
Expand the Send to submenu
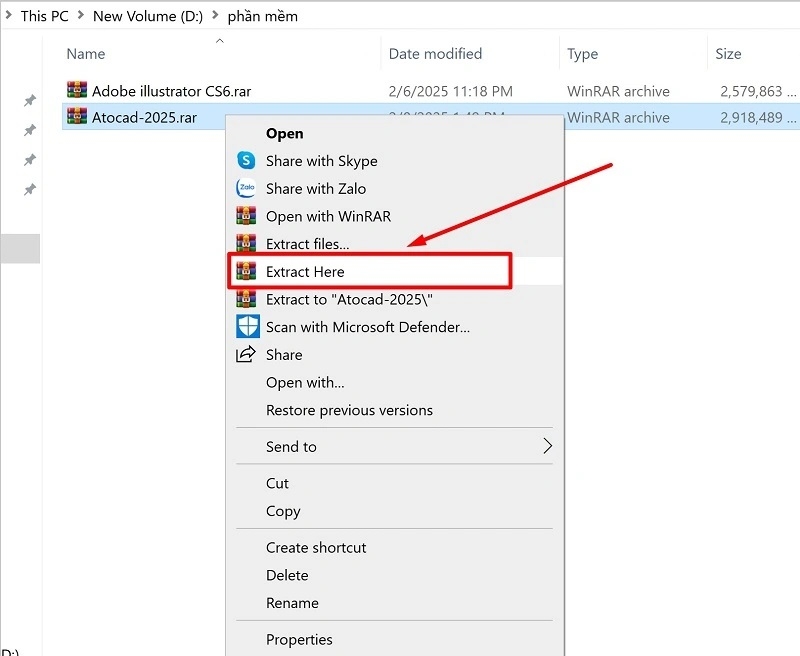tap(290, 446)
